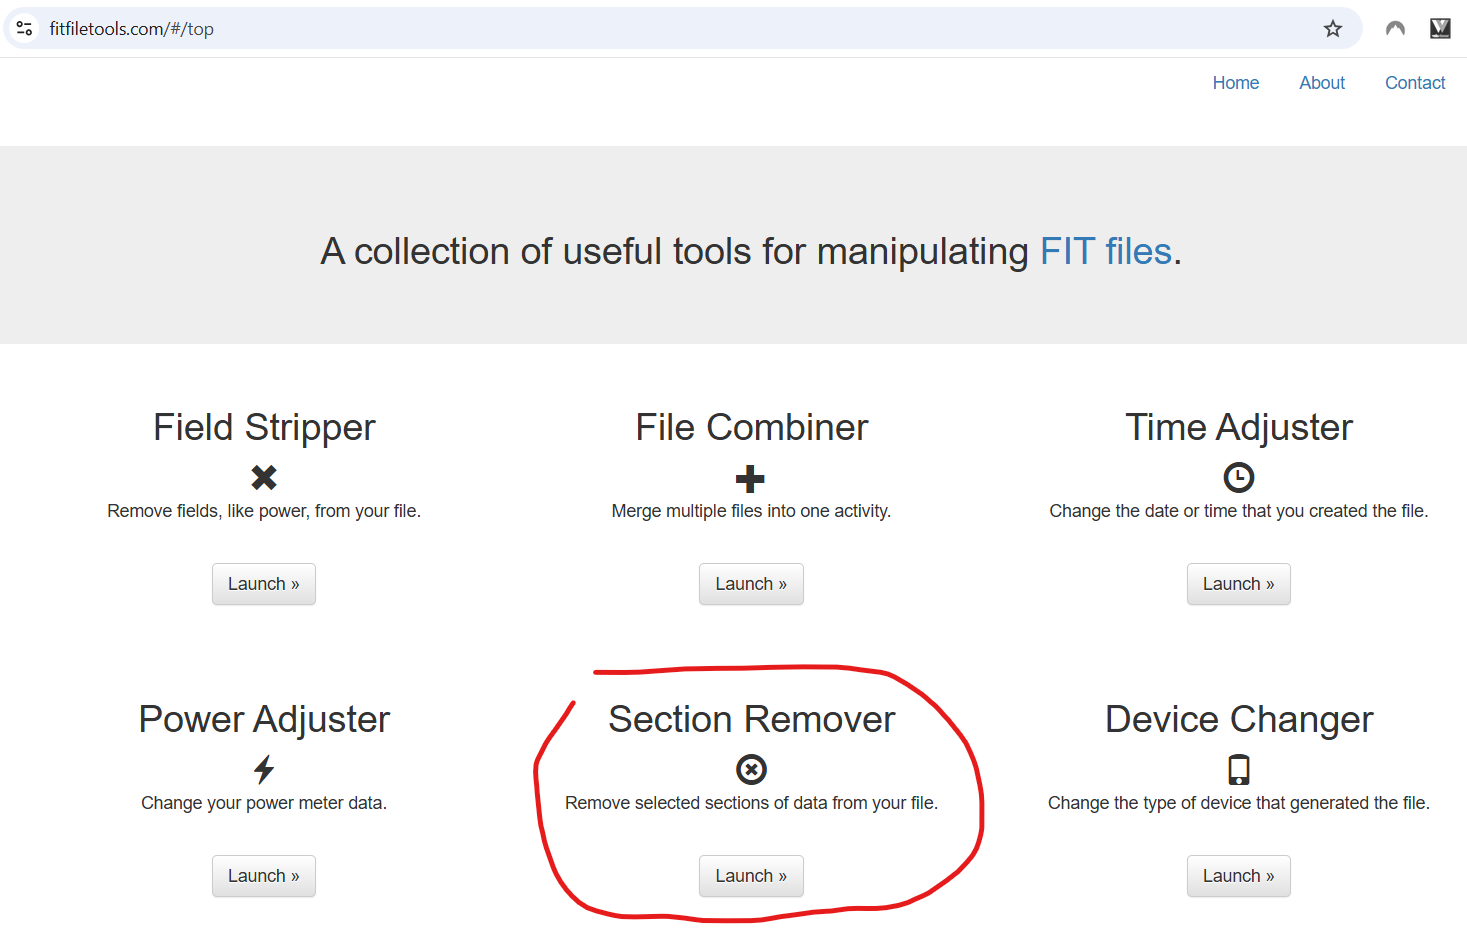Follow the FIT files hyperlink
The width and height of the screenshot is (1467, 932).
pos(1106,251)
